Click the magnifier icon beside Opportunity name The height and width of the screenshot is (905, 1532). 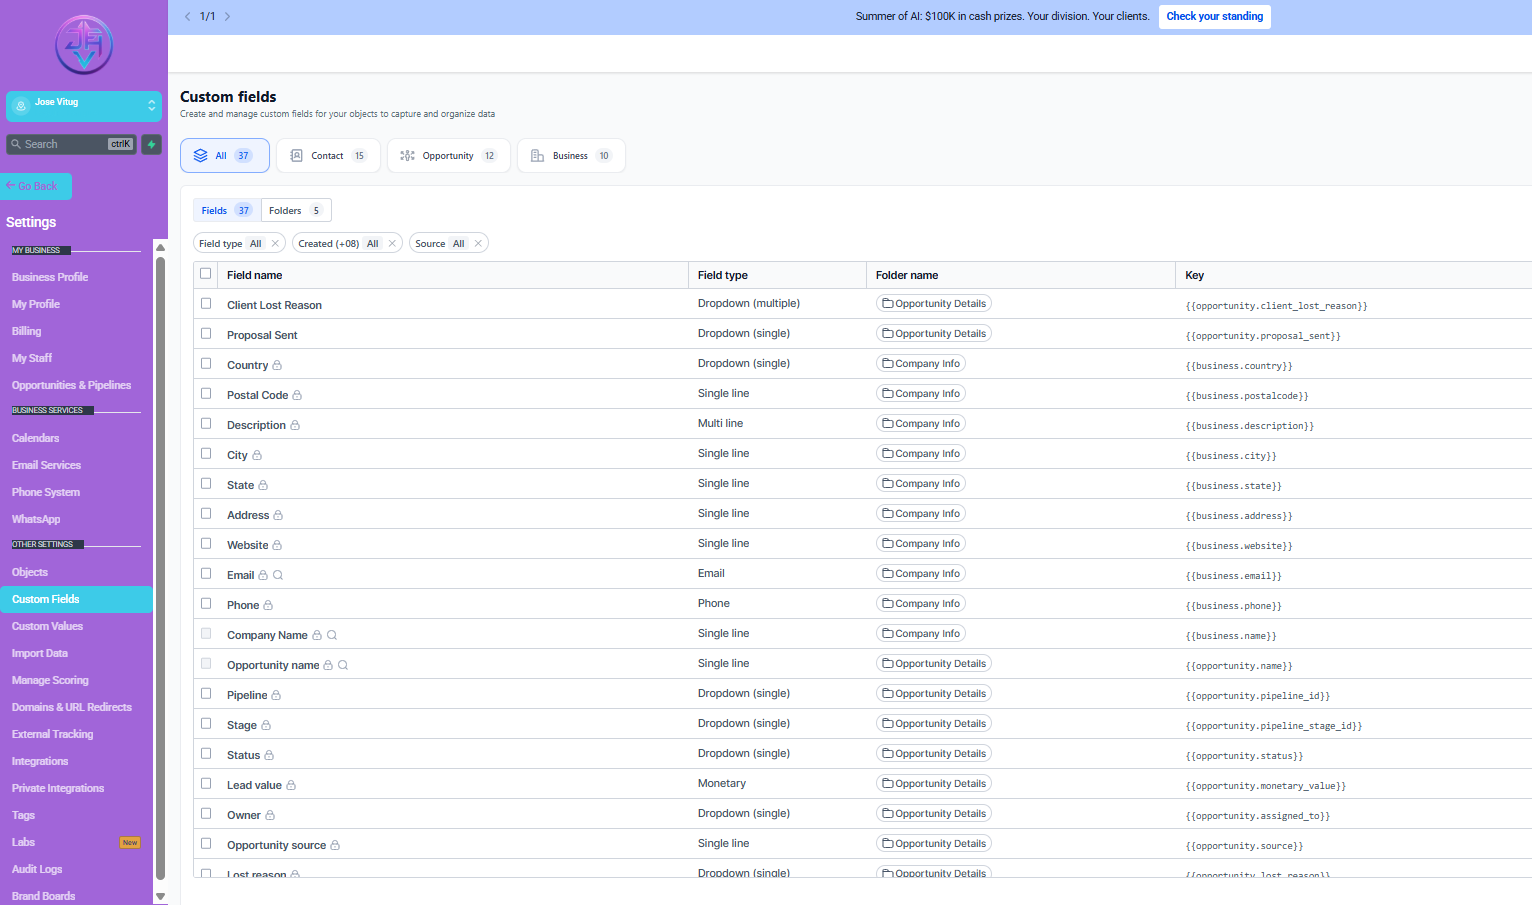[x=343, y=665]
